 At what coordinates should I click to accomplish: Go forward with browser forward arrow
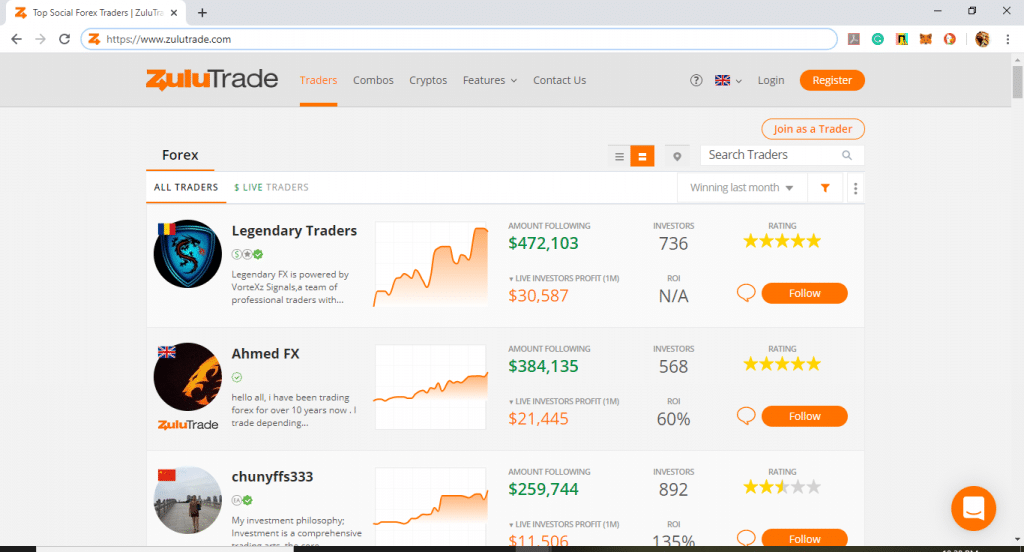[40, 39]
